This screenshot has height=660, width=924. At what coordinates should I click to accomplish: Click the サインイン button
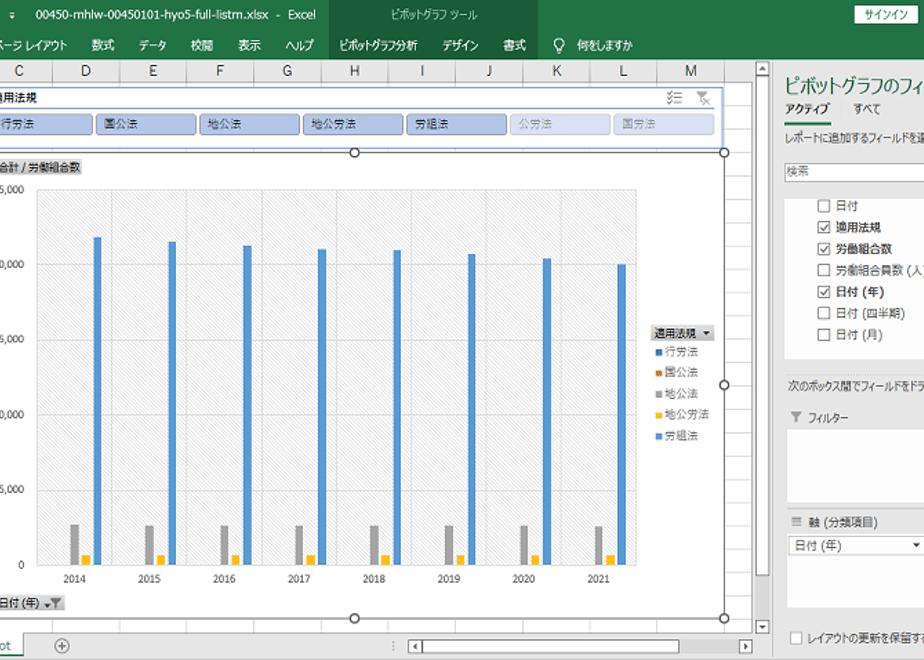(x=886, y=15)
